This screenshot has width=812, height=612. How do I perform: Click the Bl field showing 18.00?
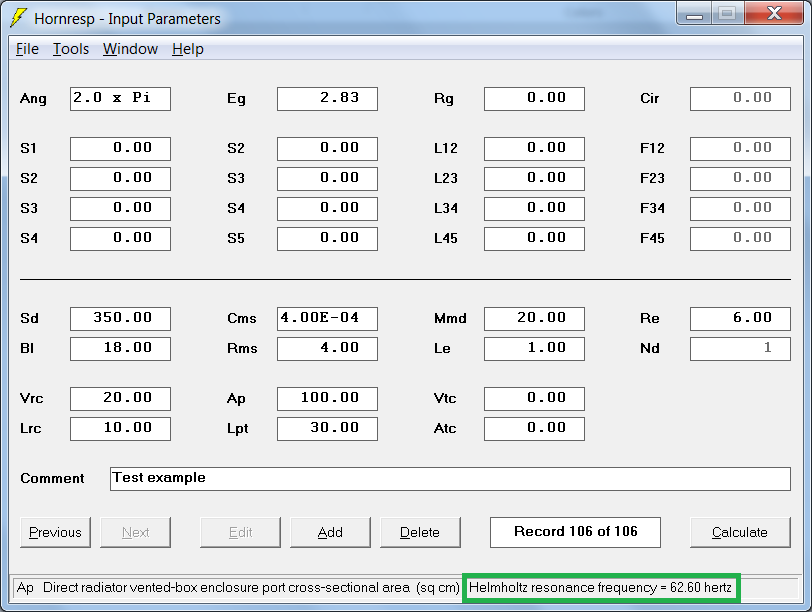(x=120, y=349)
